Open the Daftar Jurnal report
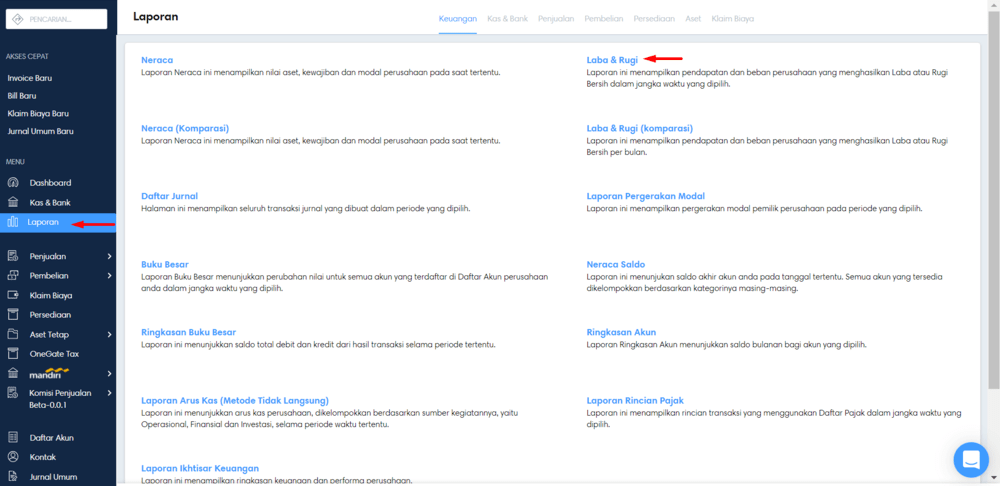Image resolution: width=1000 pixels, height=486 pixels. tap(170, 196)
